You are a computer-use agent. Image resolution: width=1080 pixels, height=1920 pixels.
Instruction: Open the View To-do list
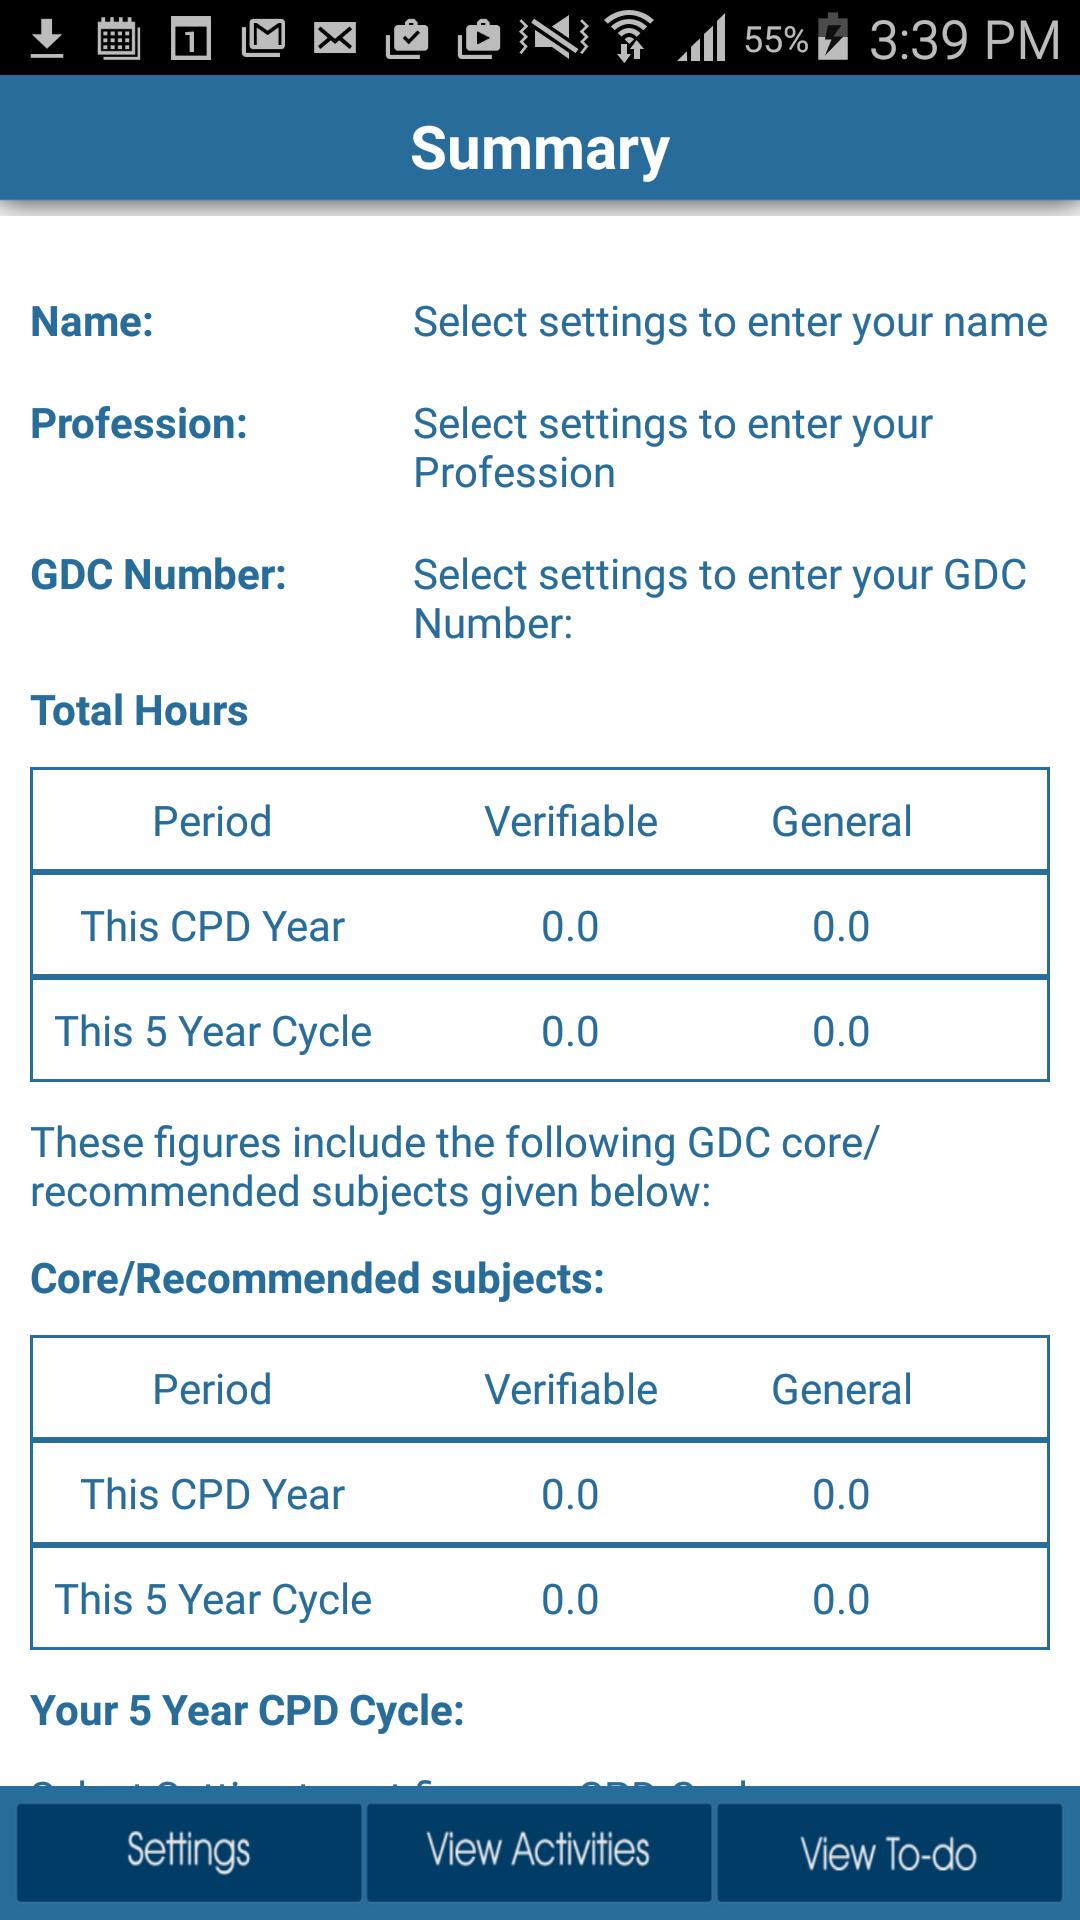[889, 1852]
